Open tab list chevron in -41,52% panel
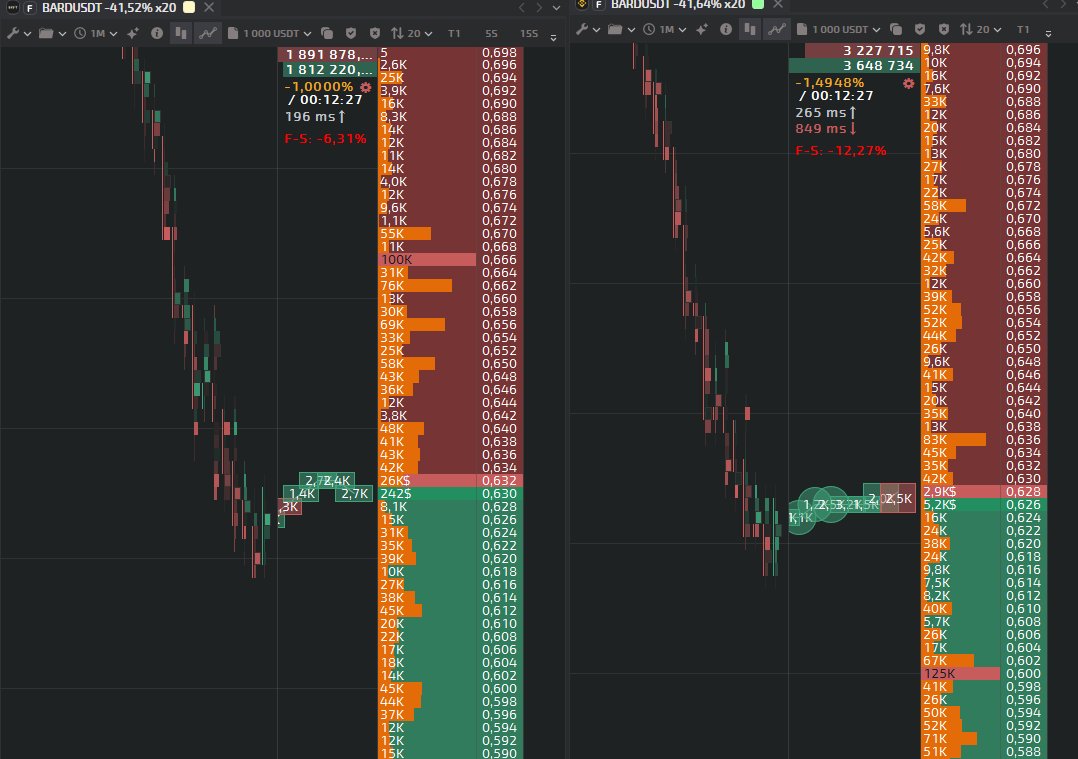This screenshot has height=759, width=1078. point(556,8)
